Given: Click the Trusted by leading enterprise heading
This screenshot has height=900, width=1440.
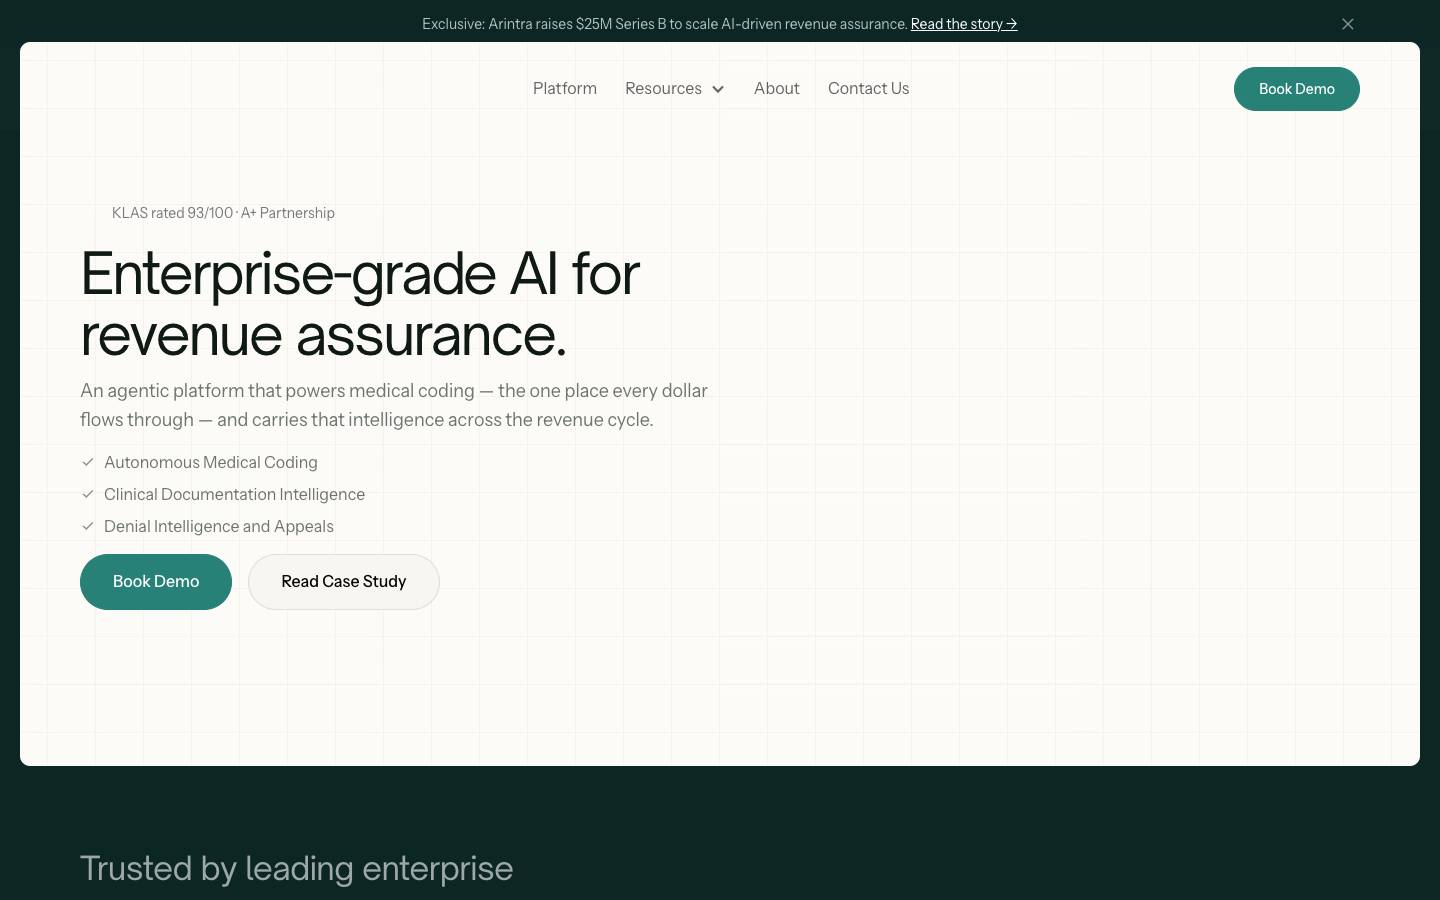Looking at the screenshot, I should click(x=296, y=868).
